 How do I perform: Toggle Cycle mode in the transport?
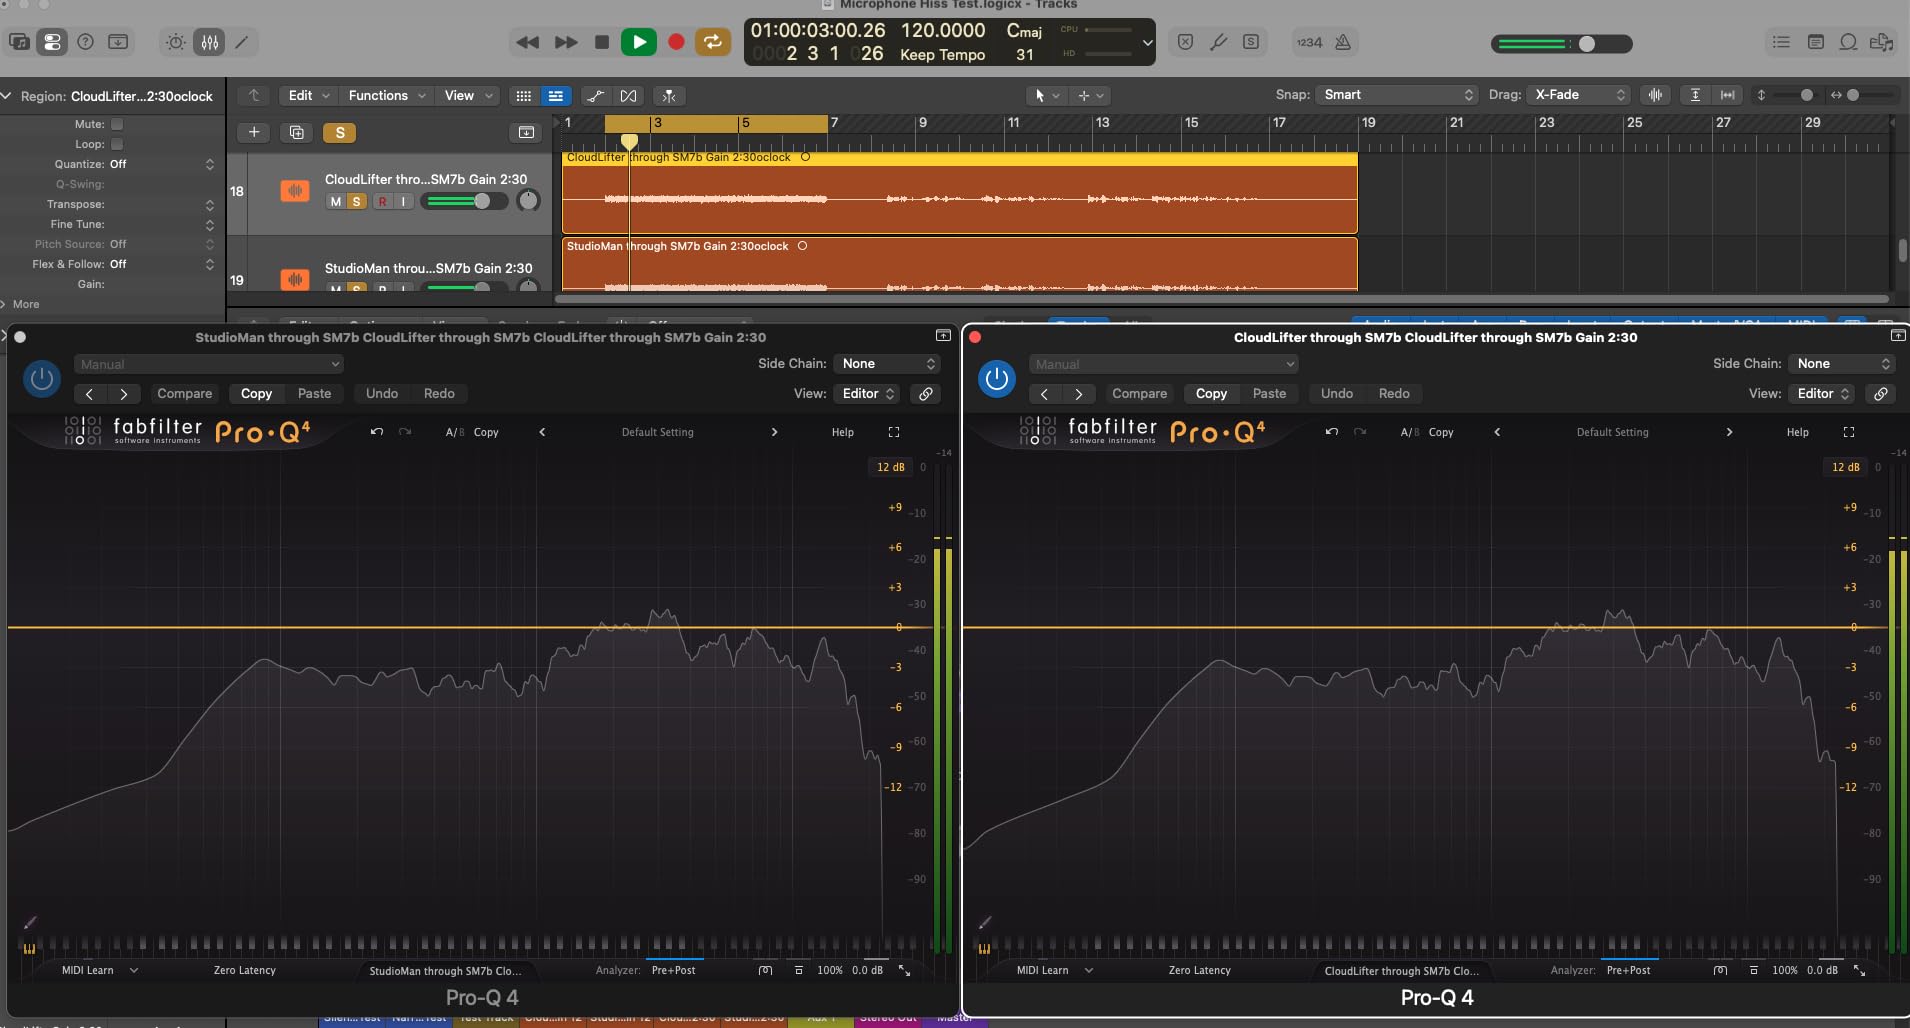point(713,42)
